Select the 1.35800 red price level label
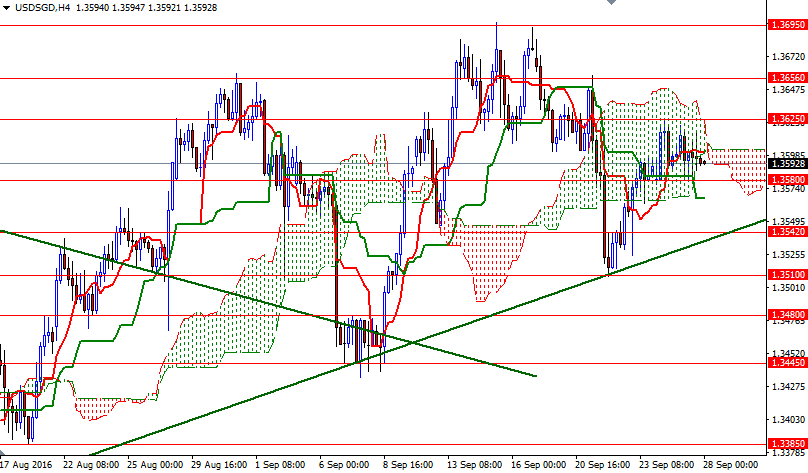Viewport: 808px width, 473px height. [x=787, y=179]
